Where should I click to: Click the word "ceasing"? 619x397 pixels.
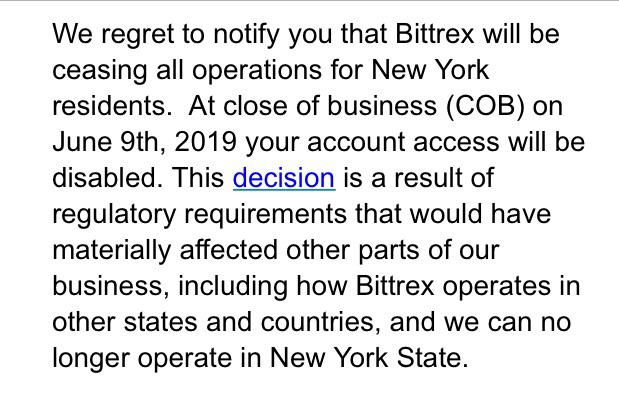(99, 71)
